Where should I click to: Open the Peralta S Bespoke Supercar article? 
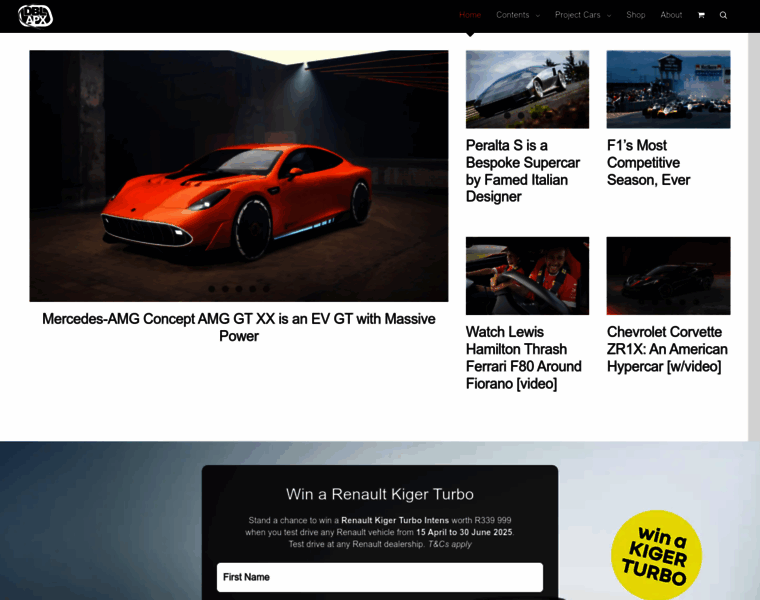click(x=522, y=171)
